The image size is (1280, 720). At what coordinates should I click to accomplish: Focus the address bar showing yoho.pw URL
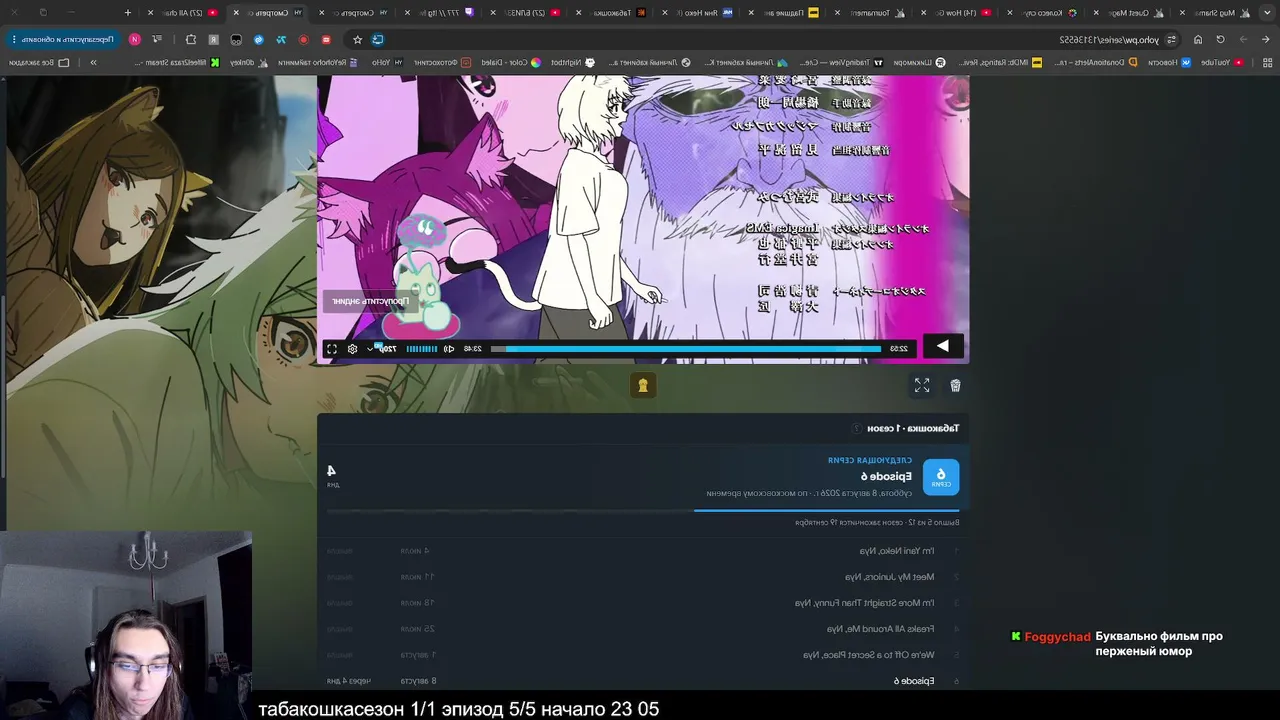click(x=1108, y=40)
